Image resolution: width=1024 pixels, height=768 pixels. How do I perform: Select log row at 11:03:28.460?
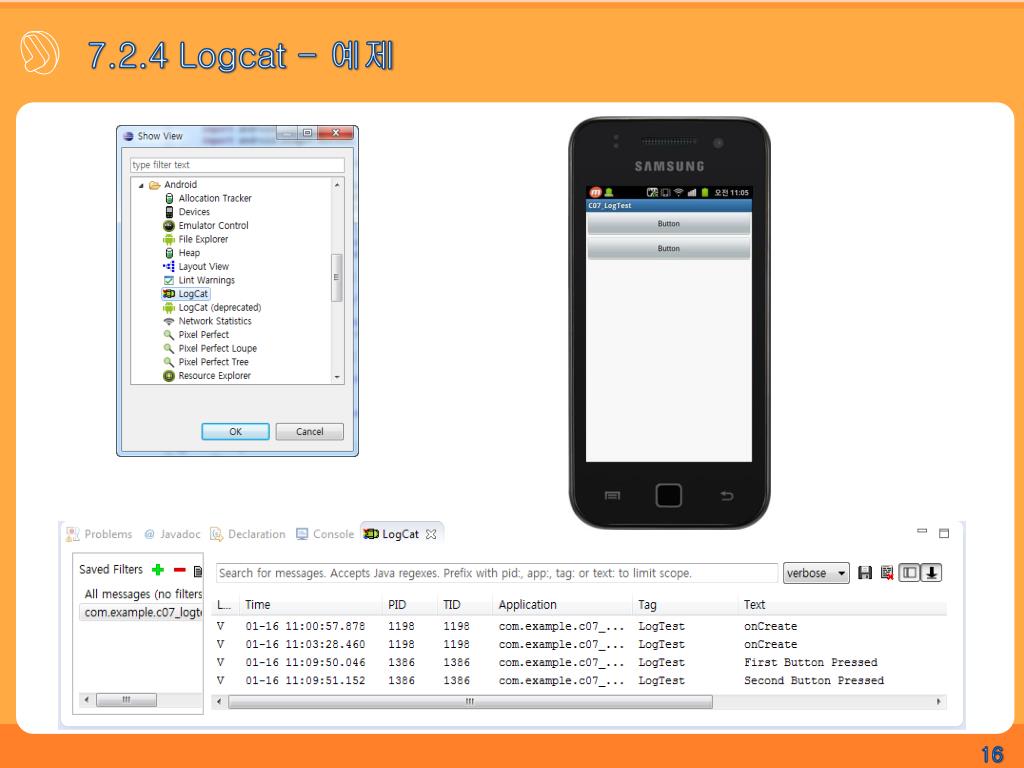coord(580,645)
